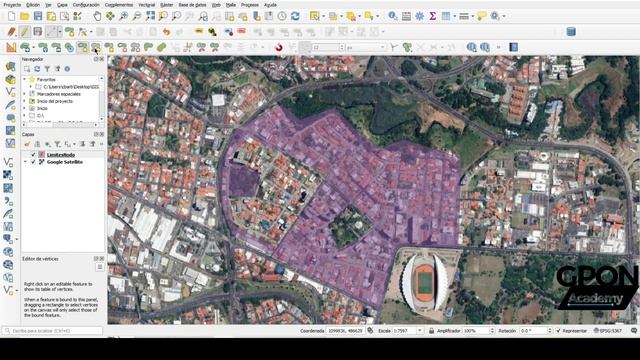Select the Google Satellite layer name
The image size is (640, 360).
click(64, 162)
